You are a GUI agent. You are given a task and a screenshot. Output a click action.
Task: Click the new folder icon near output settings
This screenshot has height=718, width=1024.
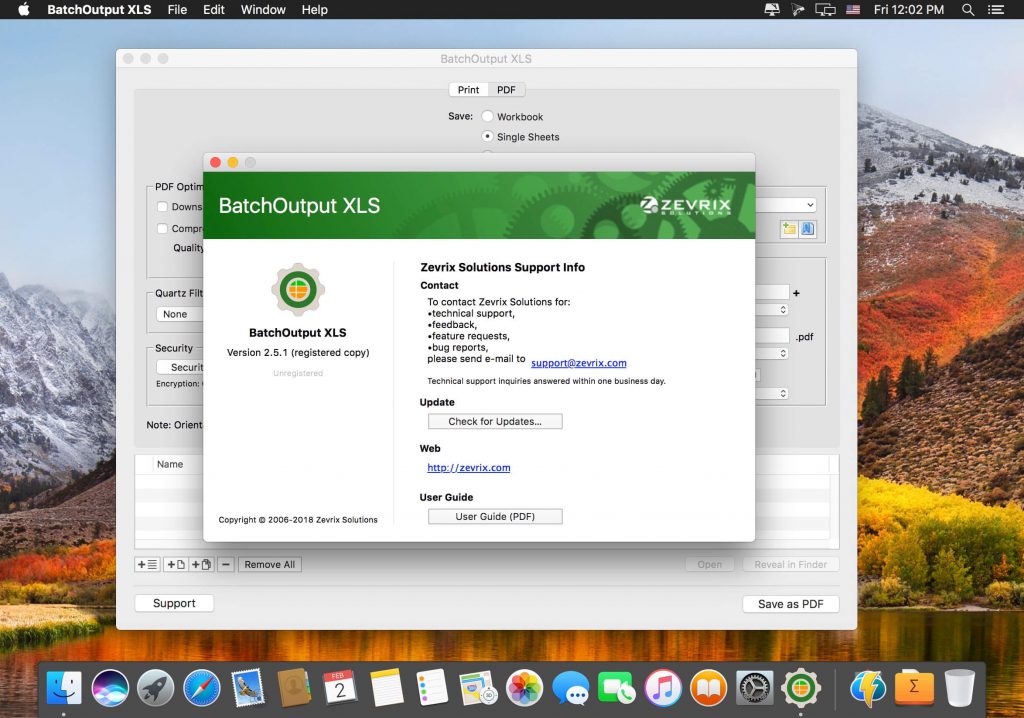[788, 228]
